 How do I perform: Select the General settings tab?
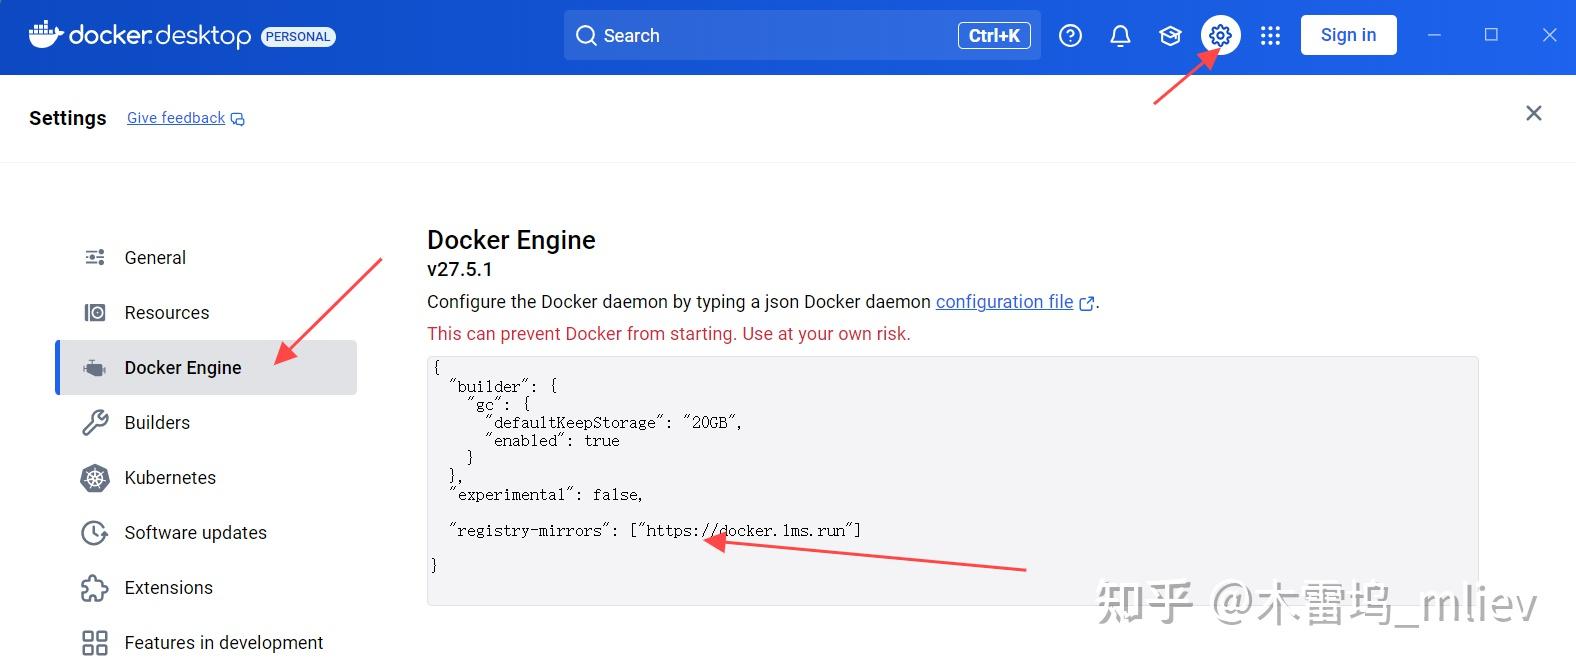coord(206,258)
